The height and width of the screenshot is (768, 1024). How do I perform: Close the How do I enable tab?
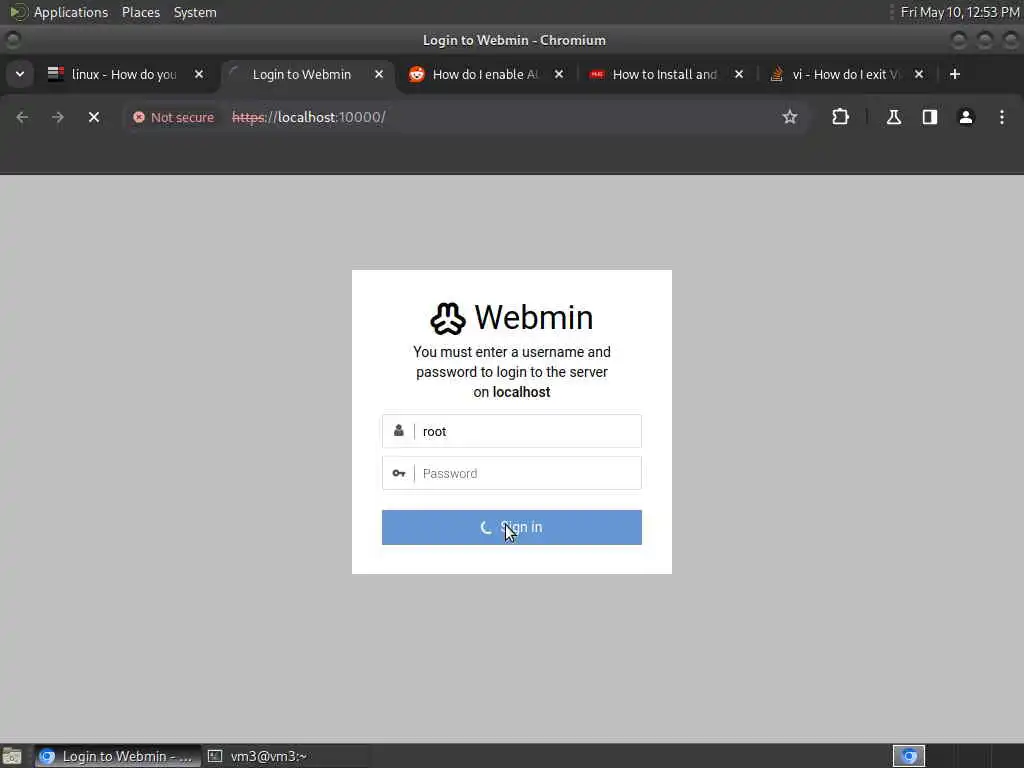[x=558, y=74]
